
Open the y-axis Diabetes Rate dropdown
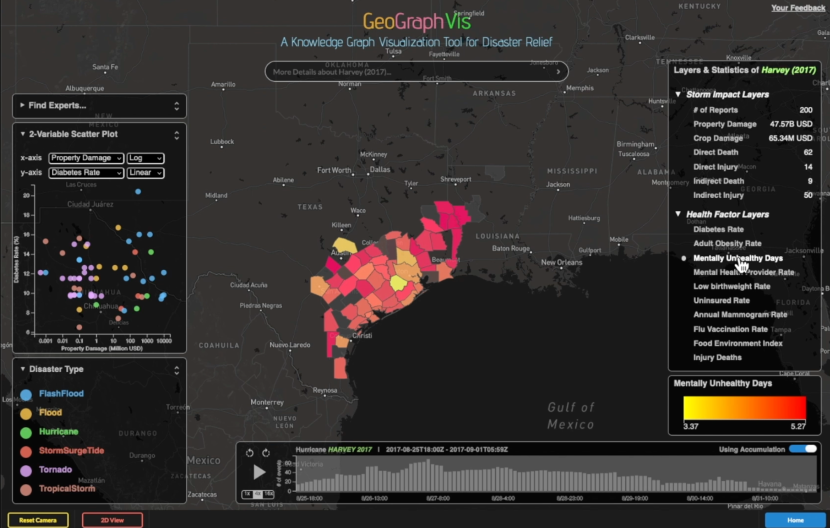tap(86, 173)
